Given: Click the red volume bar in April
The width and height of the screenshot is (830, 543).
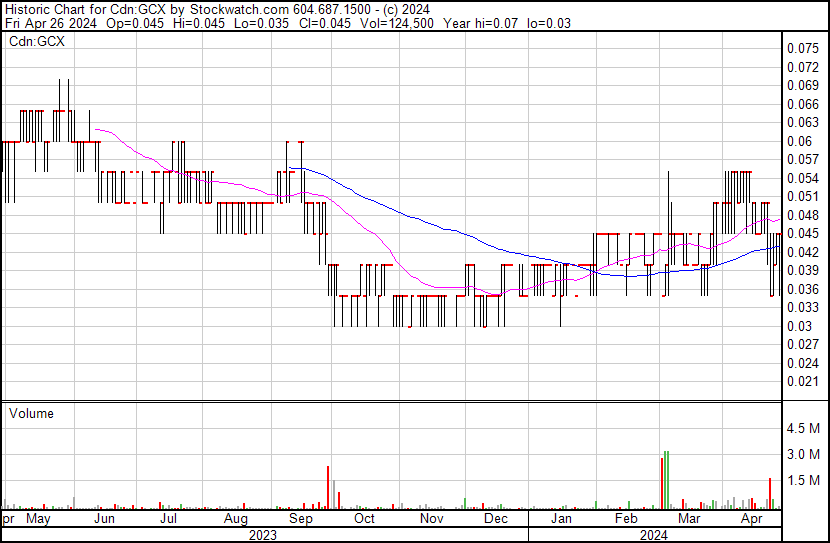Looking at the screenshot, I should [x=769, y=493].
